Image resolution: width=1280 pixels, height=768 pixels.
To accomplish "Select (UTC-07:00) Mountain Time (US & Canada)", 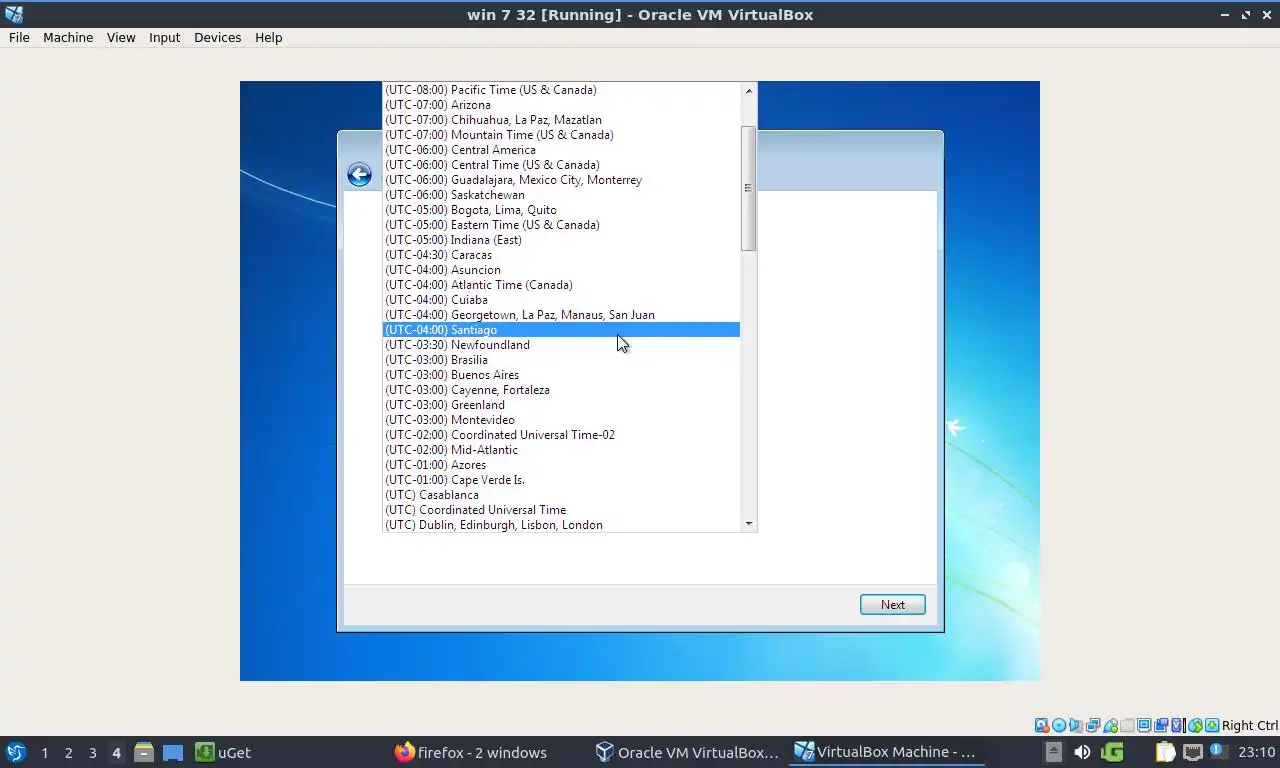I will click(x=561, y=135).
